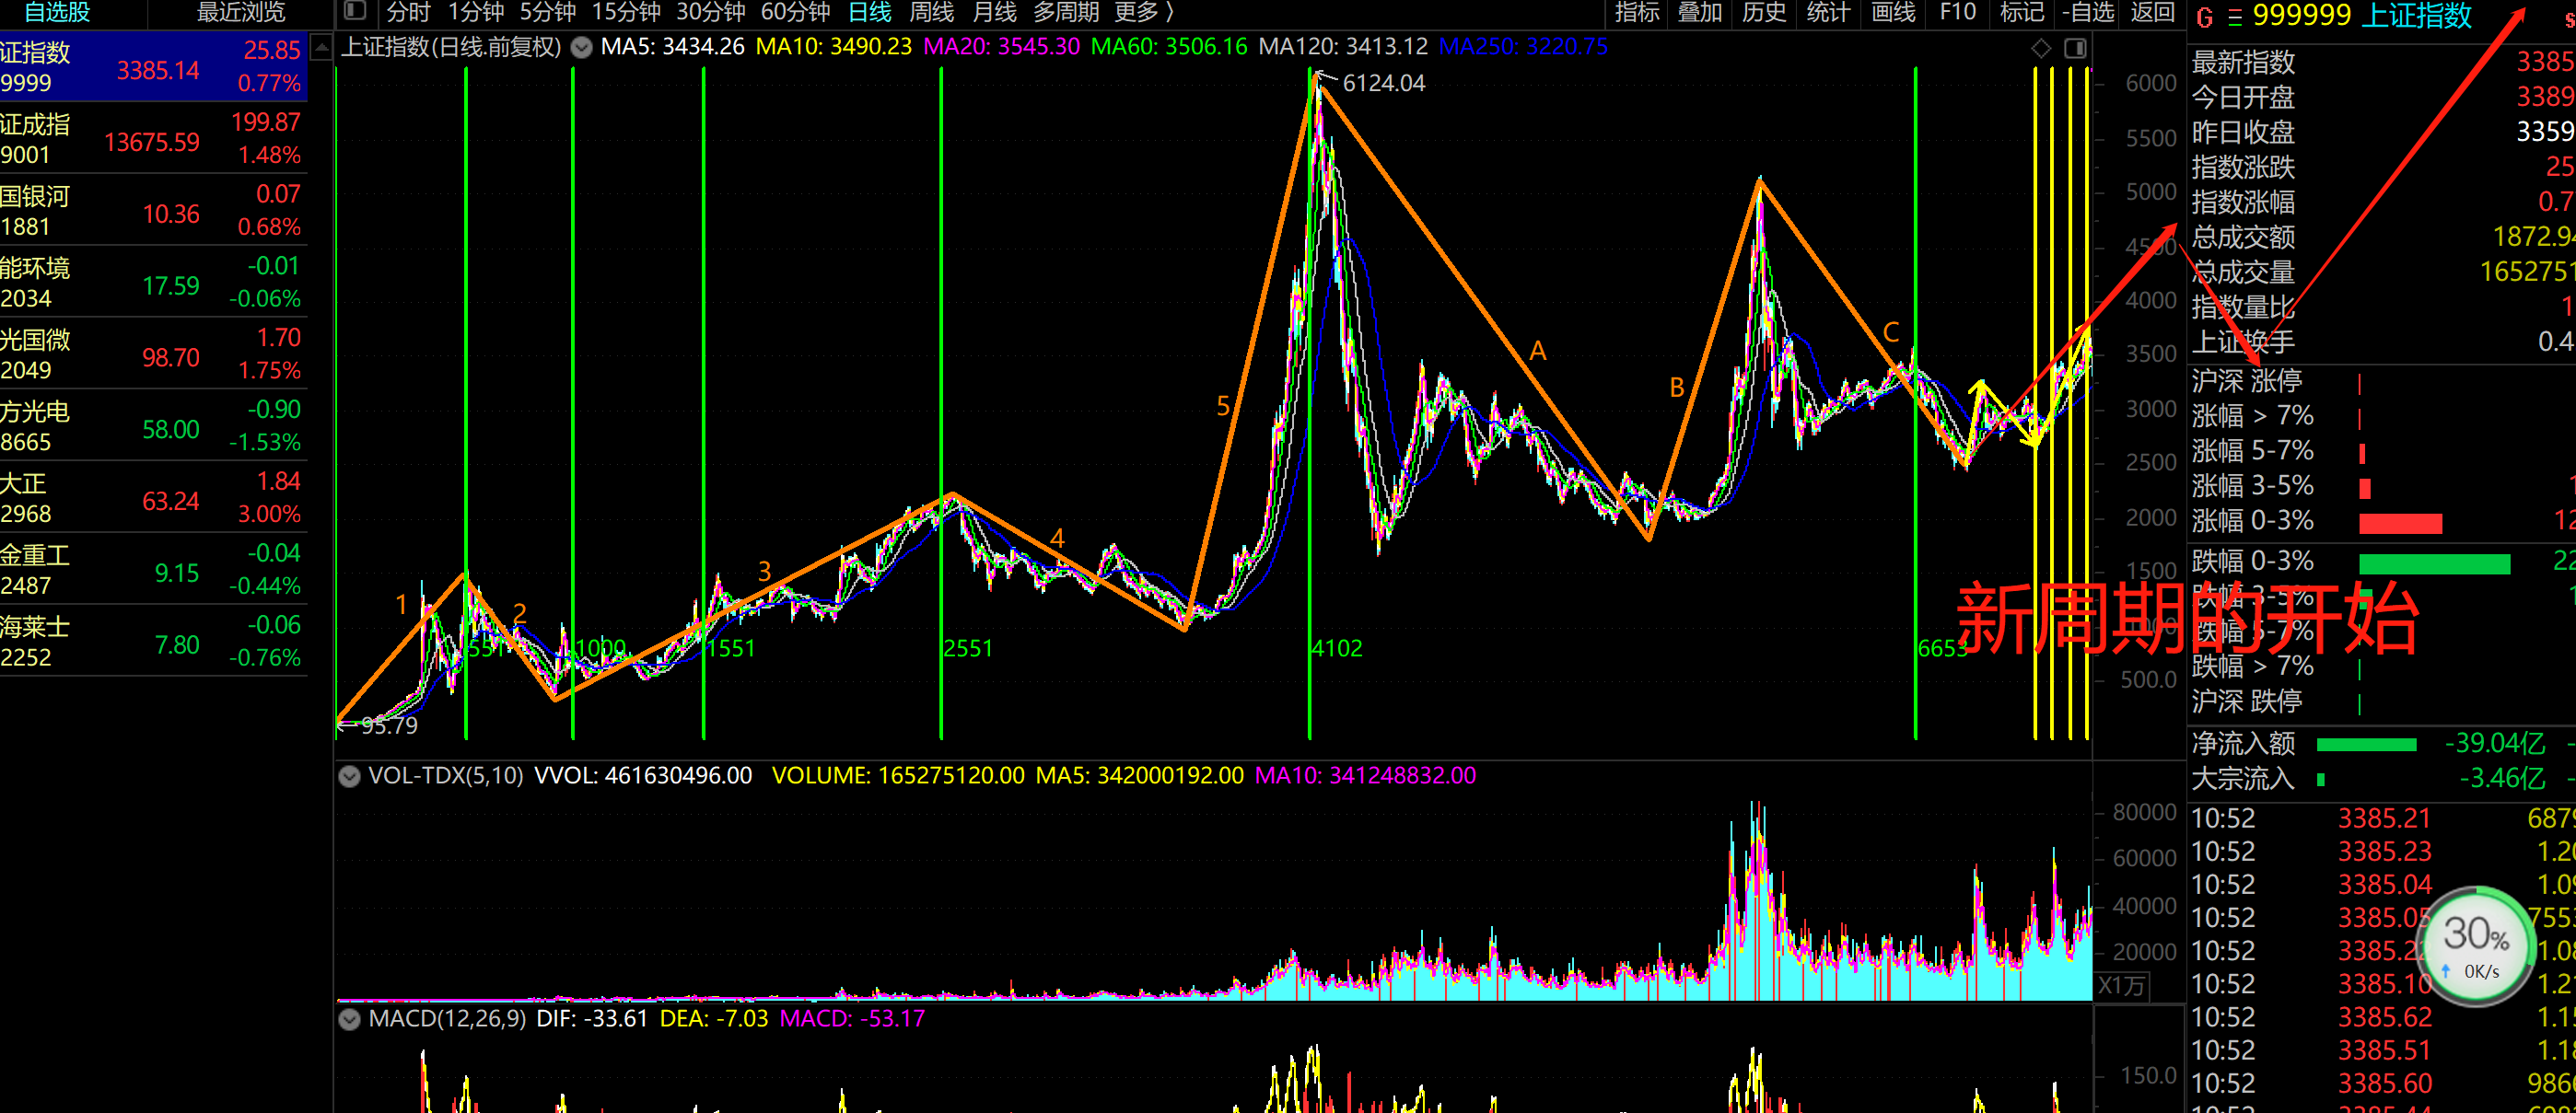Click the 指标 indicator button
Viewport: 2576px width, 1113px height.
[1637, 12]
